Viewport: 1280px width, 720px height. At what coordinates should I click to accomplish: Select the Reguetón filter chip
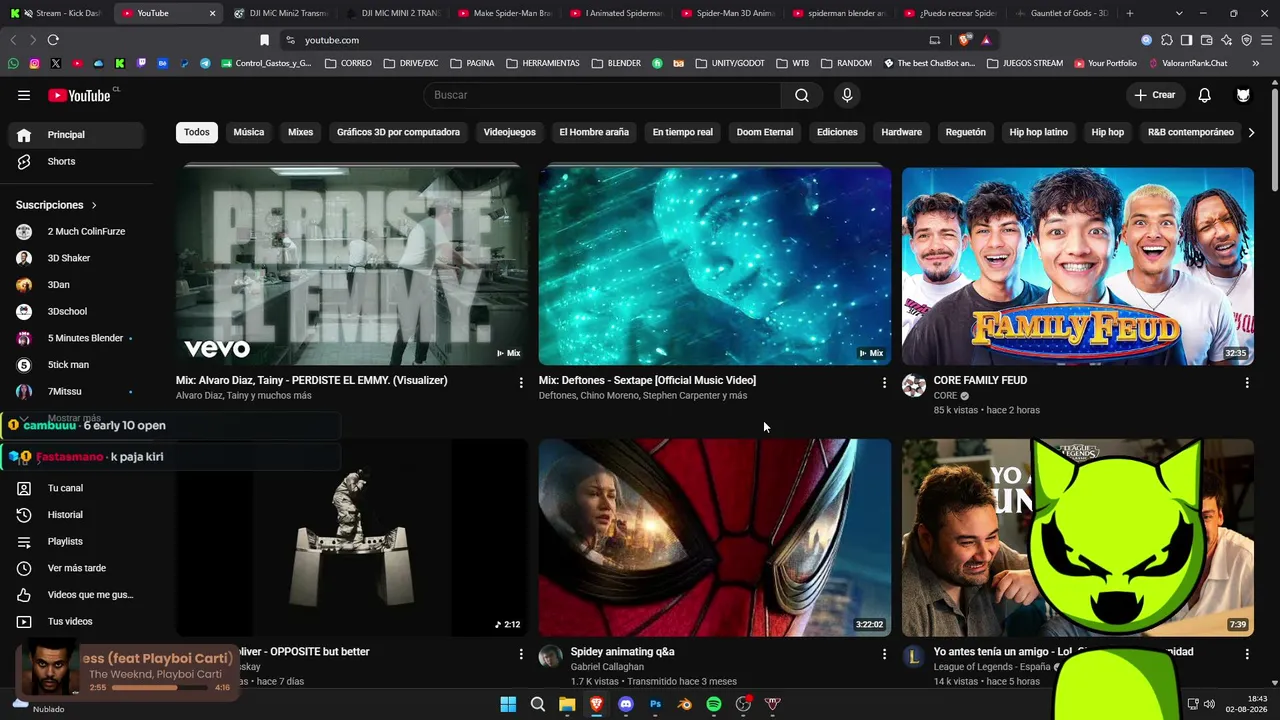pyautogui.click(x=966, y=132)
